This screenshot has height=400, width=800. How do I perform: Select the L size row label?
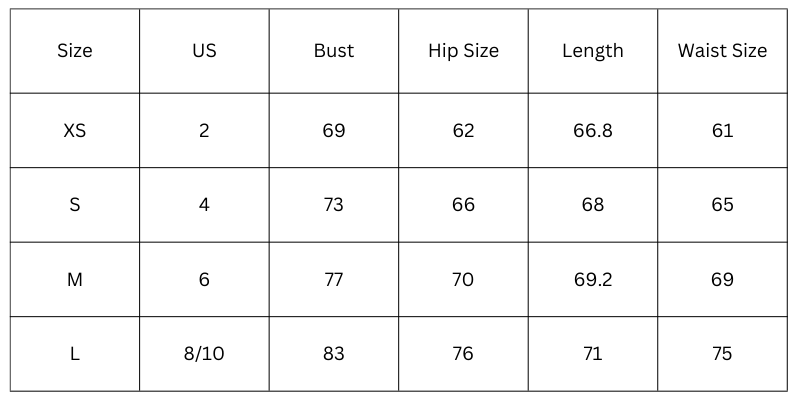point(75,354)
